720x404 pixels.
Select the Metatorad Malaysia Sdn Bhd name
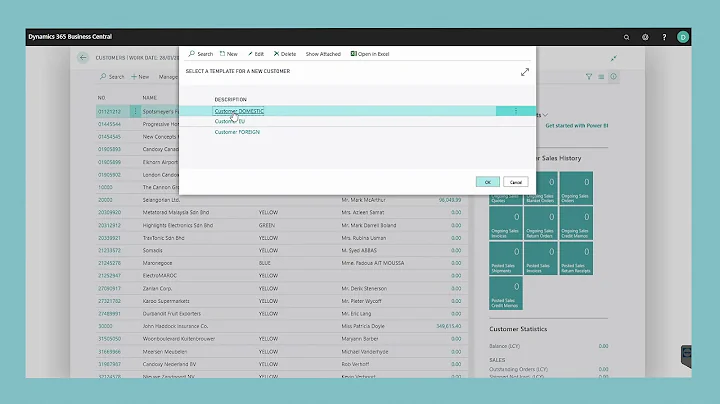pyautogui.click(x=175, y=213)
